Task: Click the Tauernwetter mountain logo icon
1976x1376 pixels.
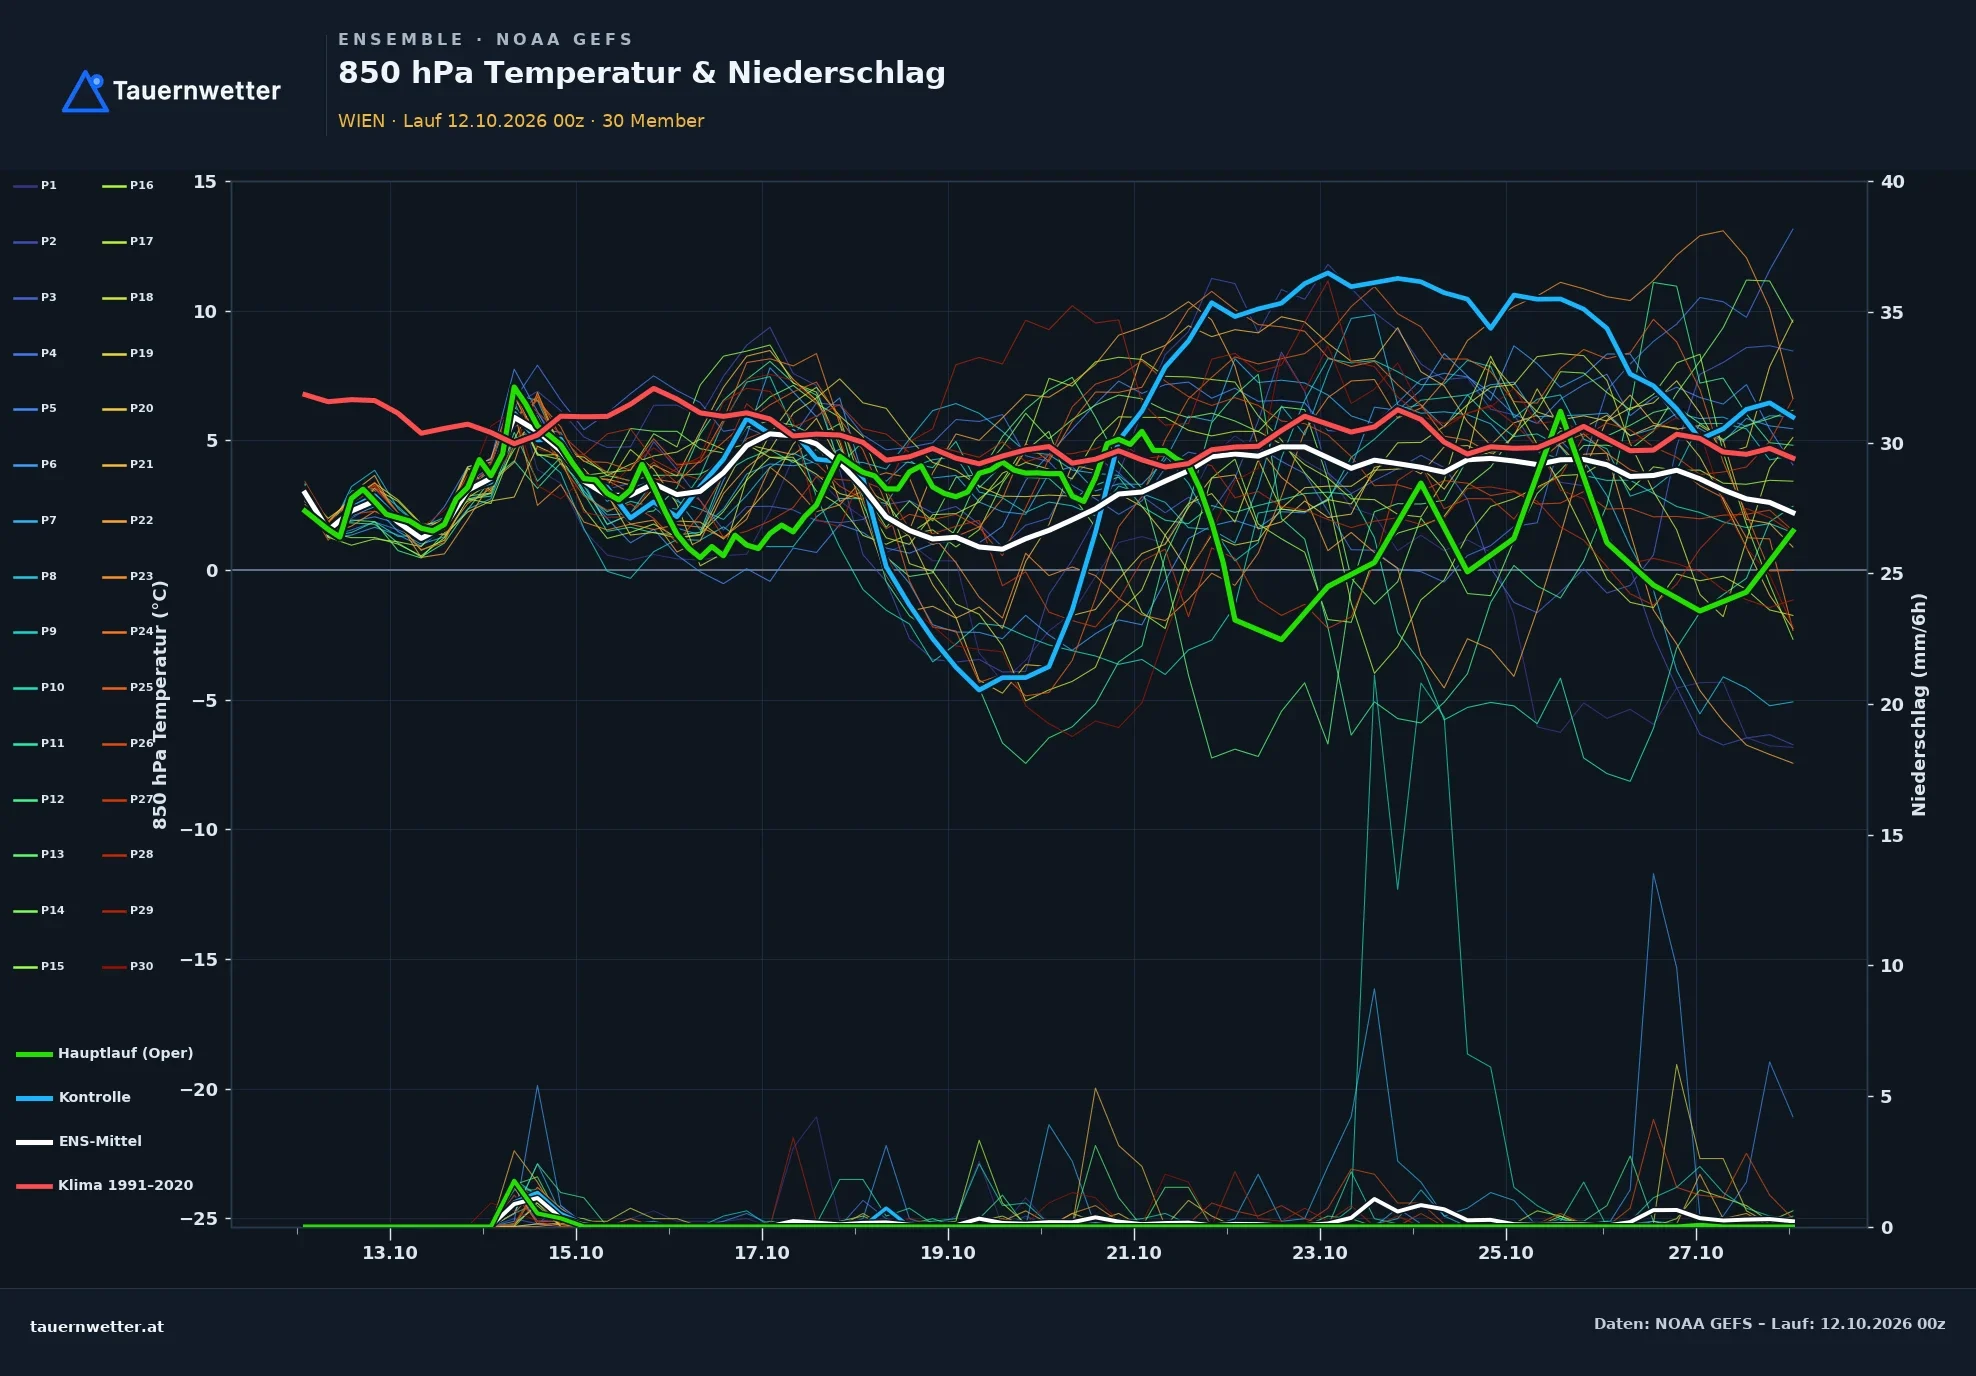Action: 86,91
